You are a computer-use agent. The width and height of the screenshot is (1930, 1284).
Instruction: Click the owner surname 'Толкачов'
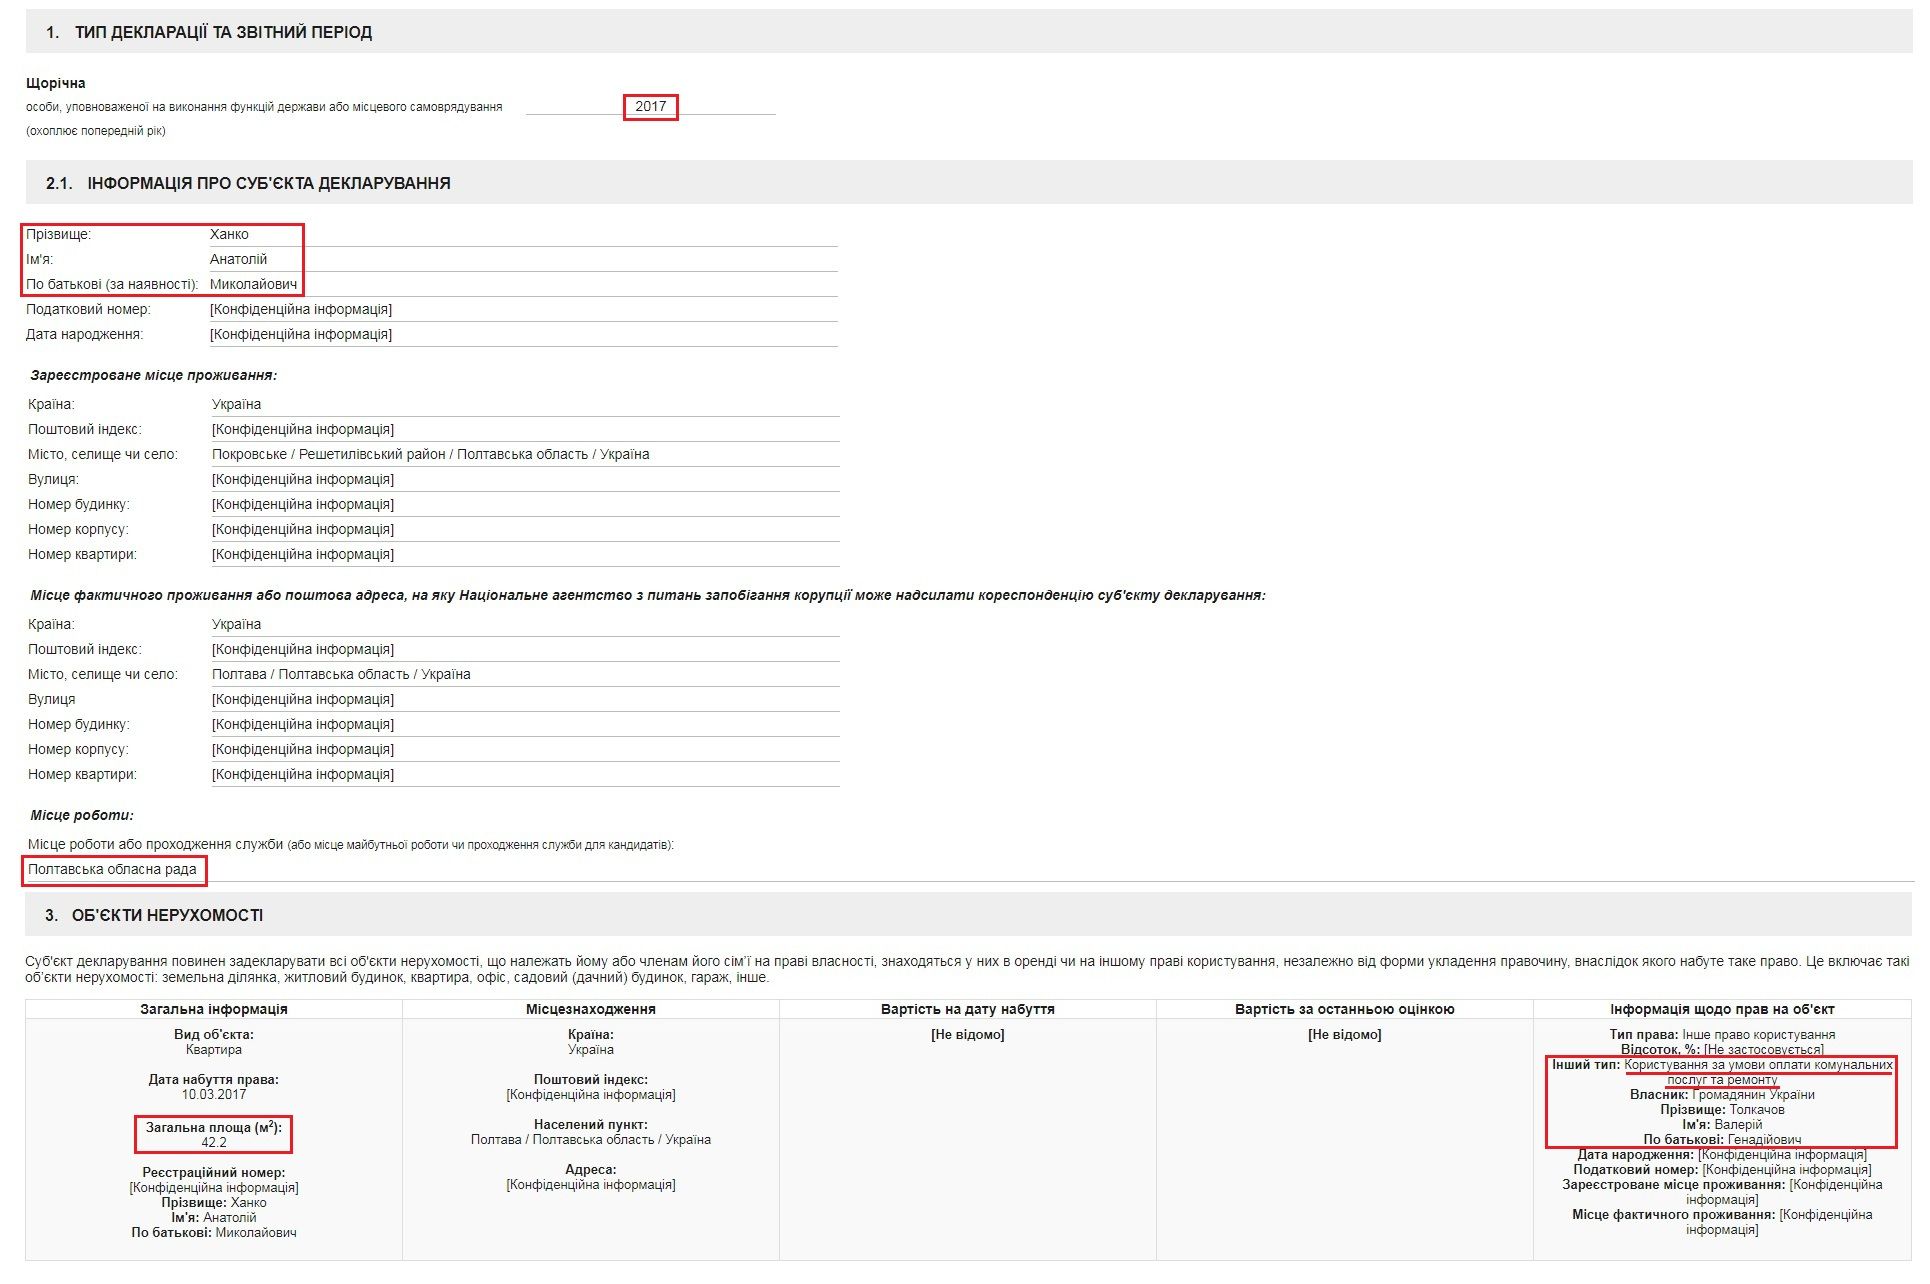[1756, 1109]
